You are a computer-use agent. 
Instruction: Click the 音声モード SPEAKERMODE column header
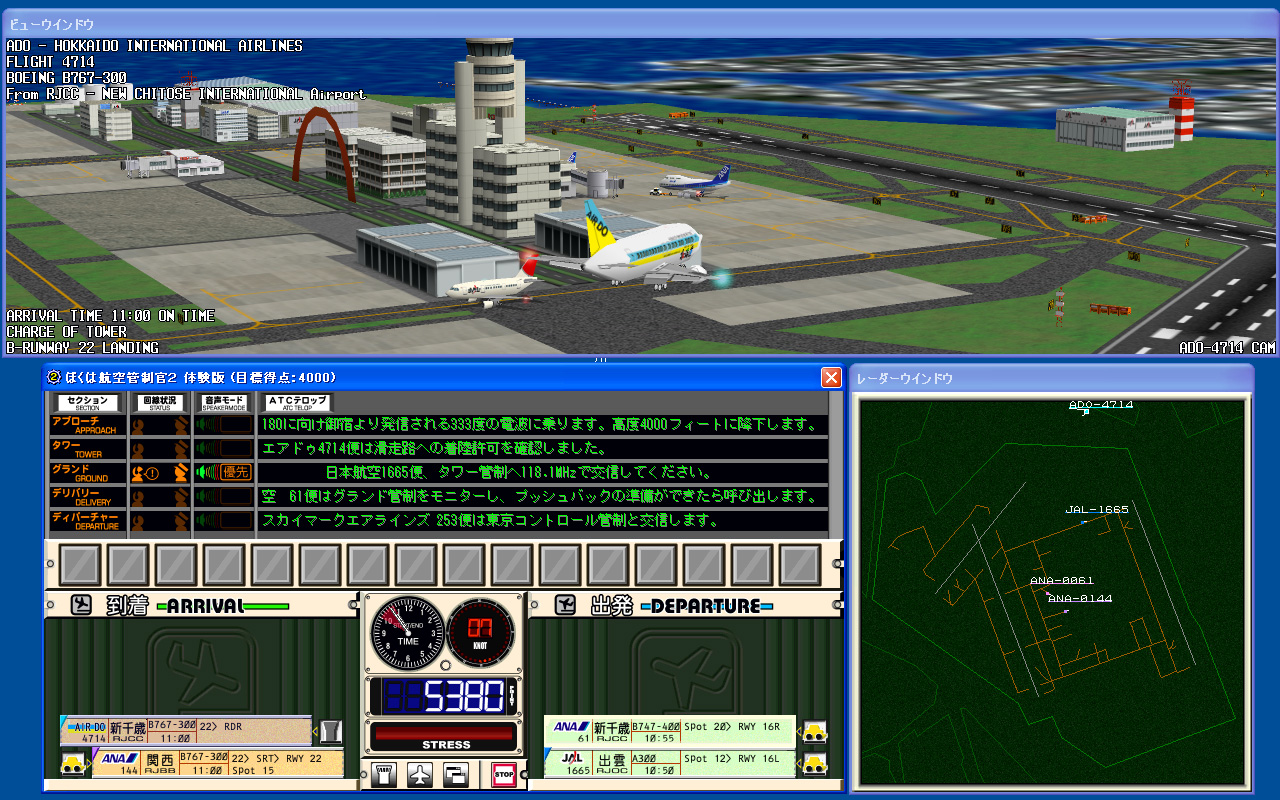(x=224, y=403)
